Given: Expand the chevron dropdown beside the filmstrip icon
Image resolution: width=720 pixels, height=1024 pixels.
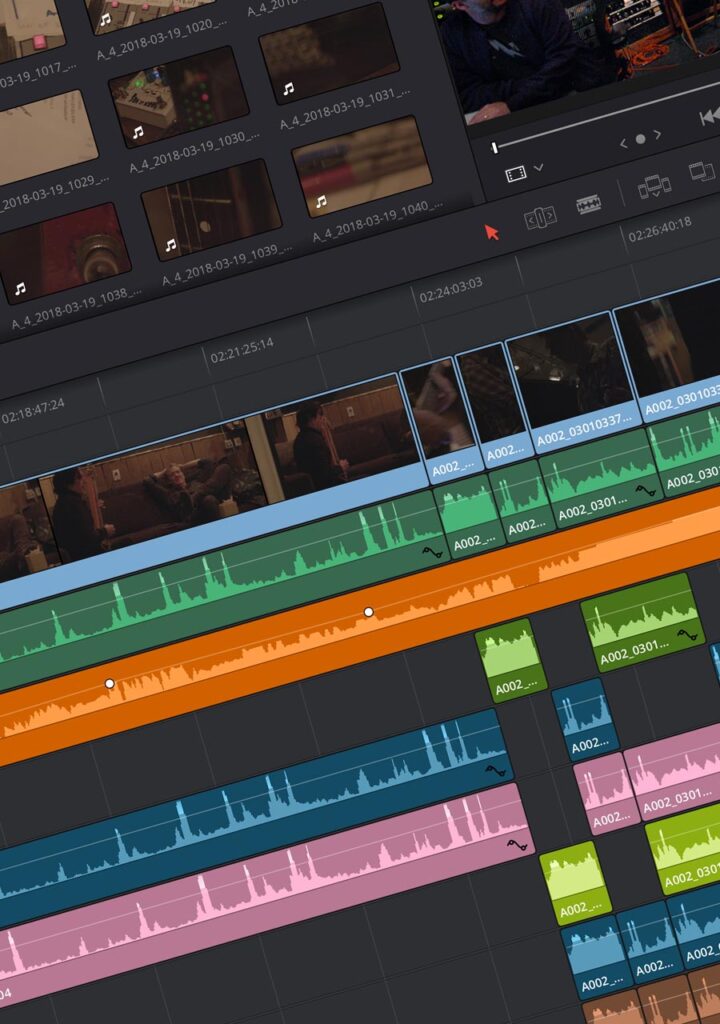Looking at the screenshot, I should 540,168.
